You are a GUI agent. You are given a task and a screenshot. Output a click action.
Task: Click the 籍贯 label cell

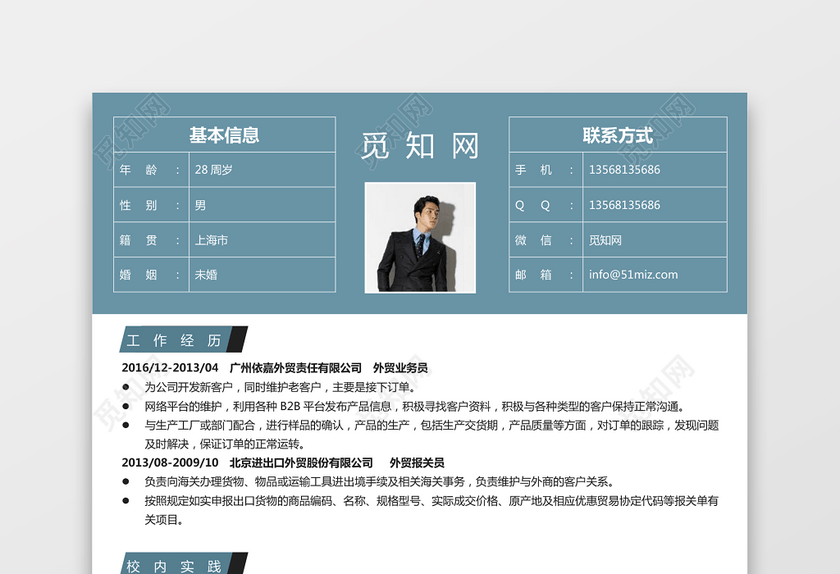[x=151, y=240]
